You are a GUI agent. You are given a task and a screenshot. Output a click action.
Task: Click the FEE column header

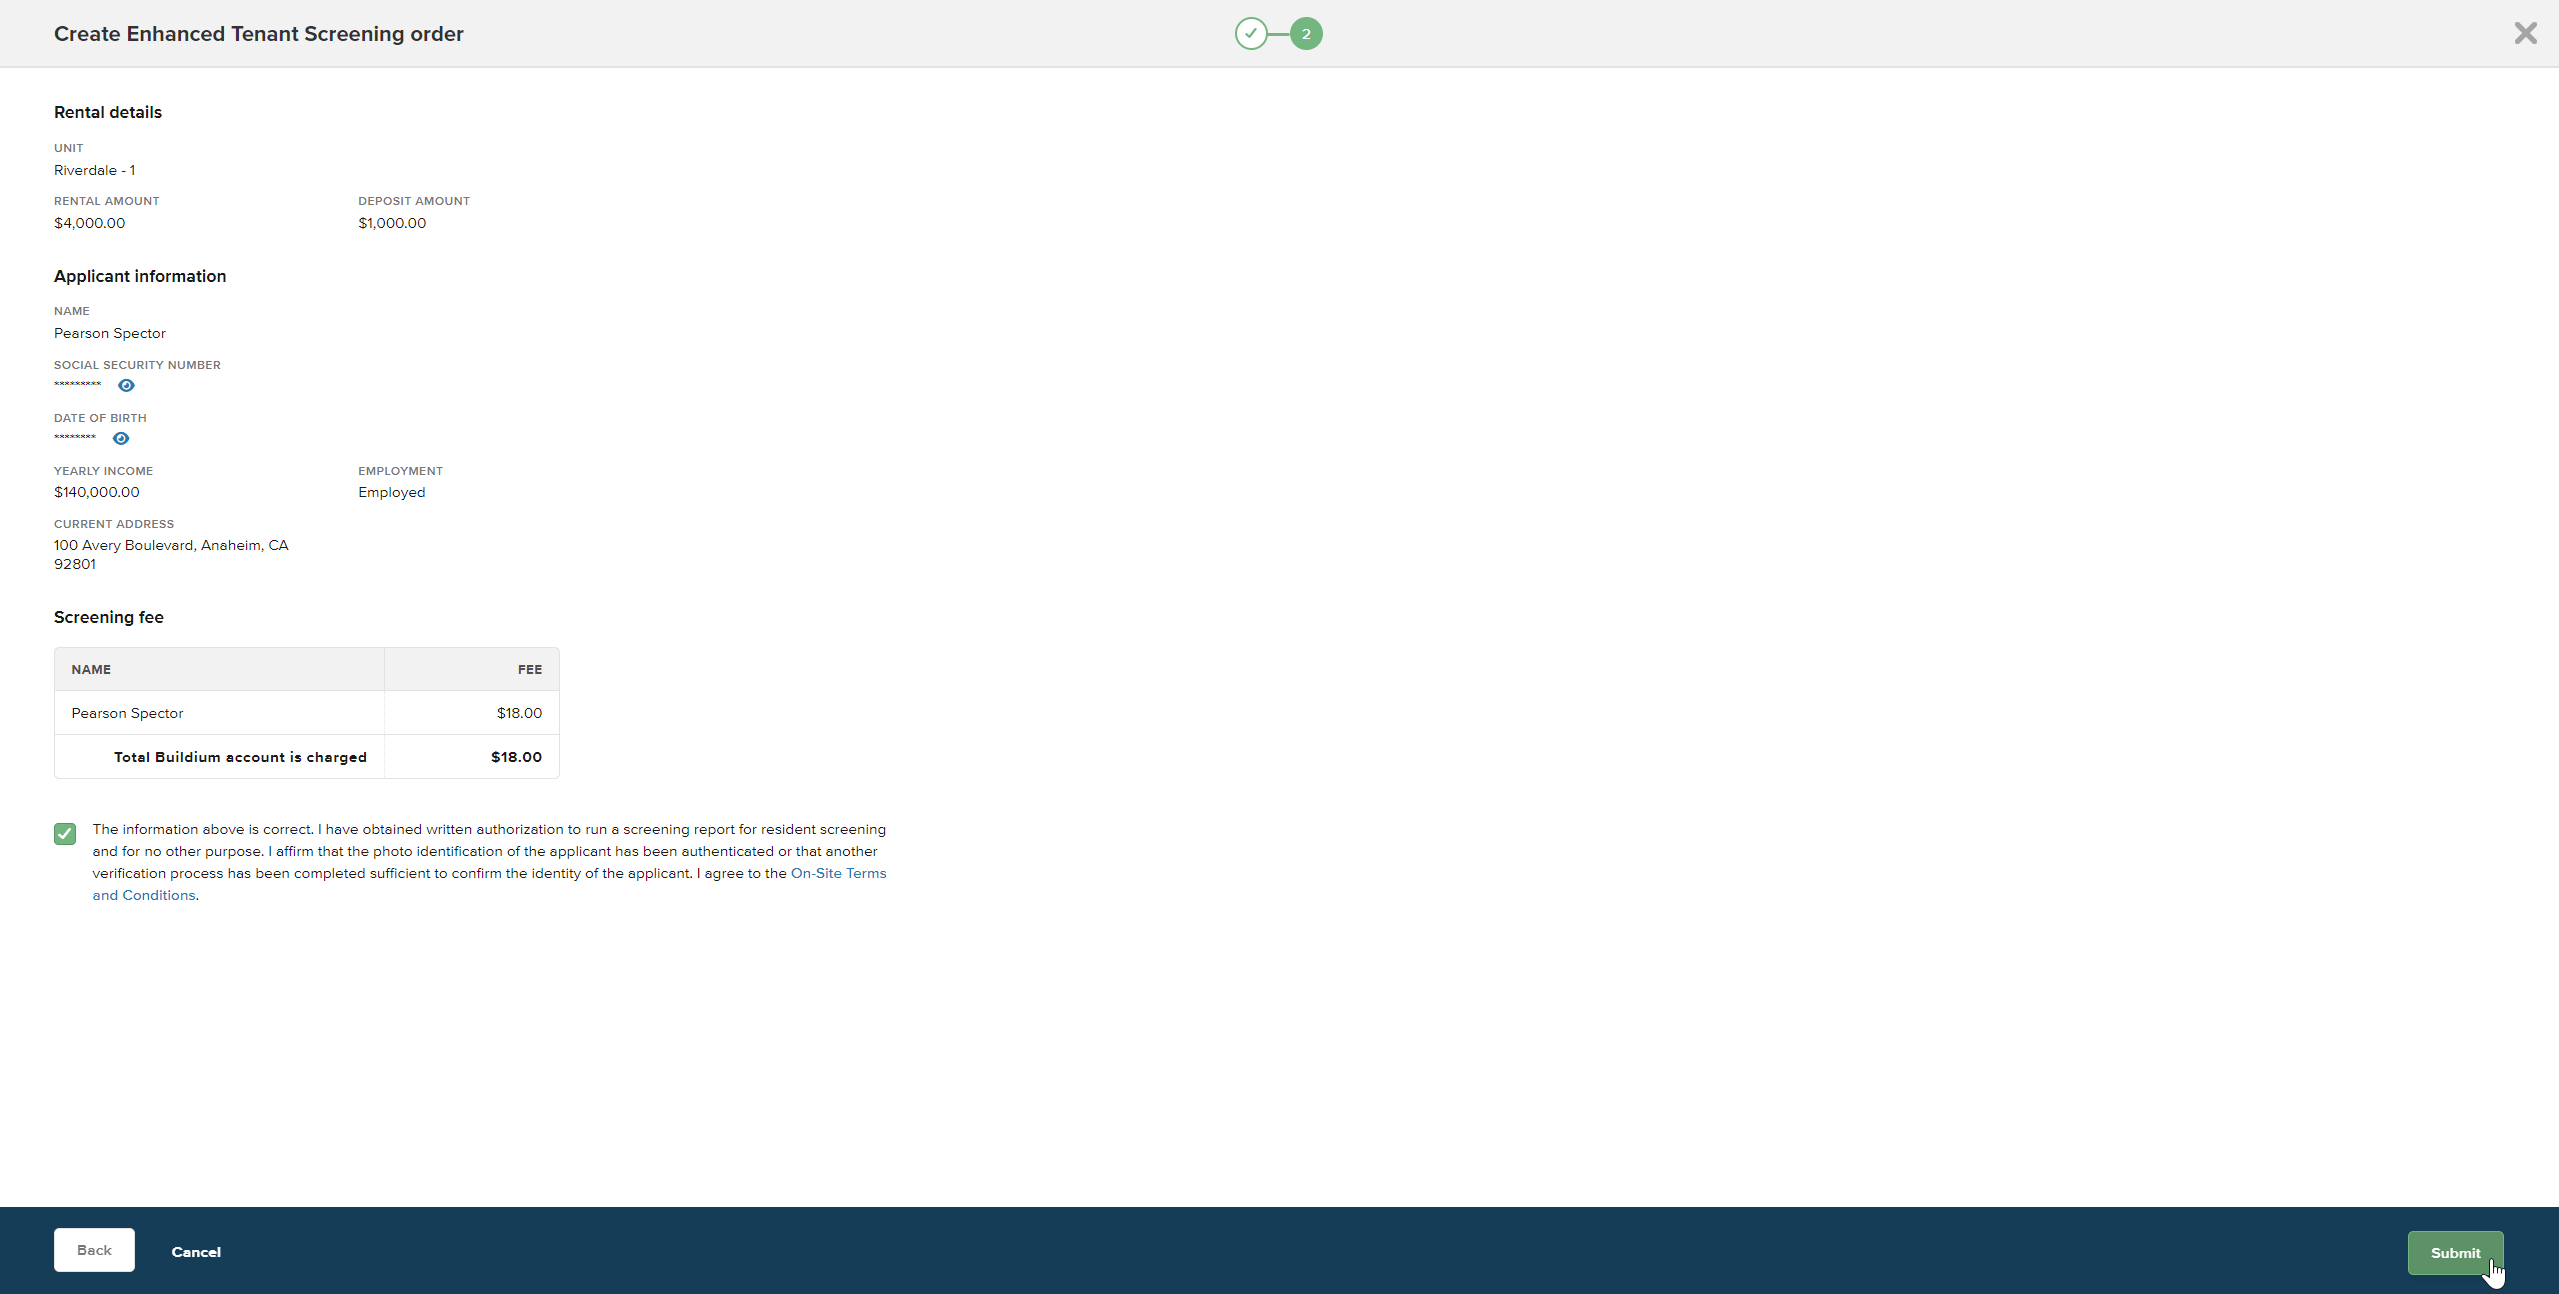[529, 670]
